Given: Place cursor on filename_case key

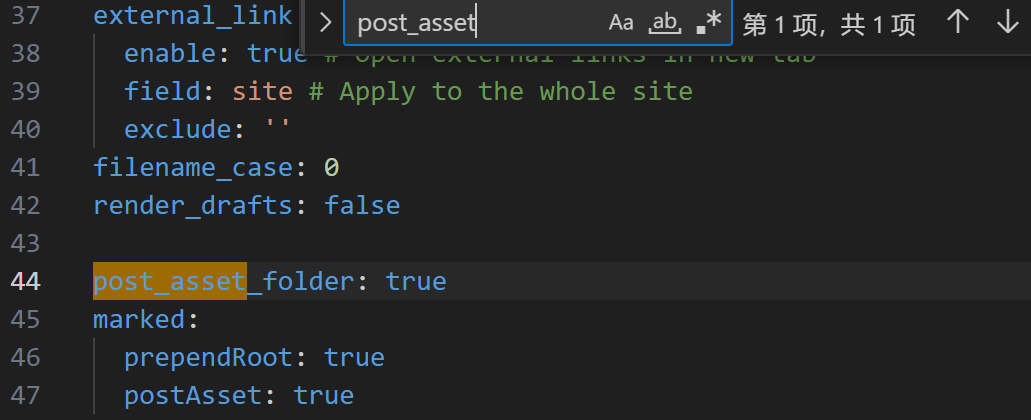Looking at the screenshot, I should (x=193, y=168).
